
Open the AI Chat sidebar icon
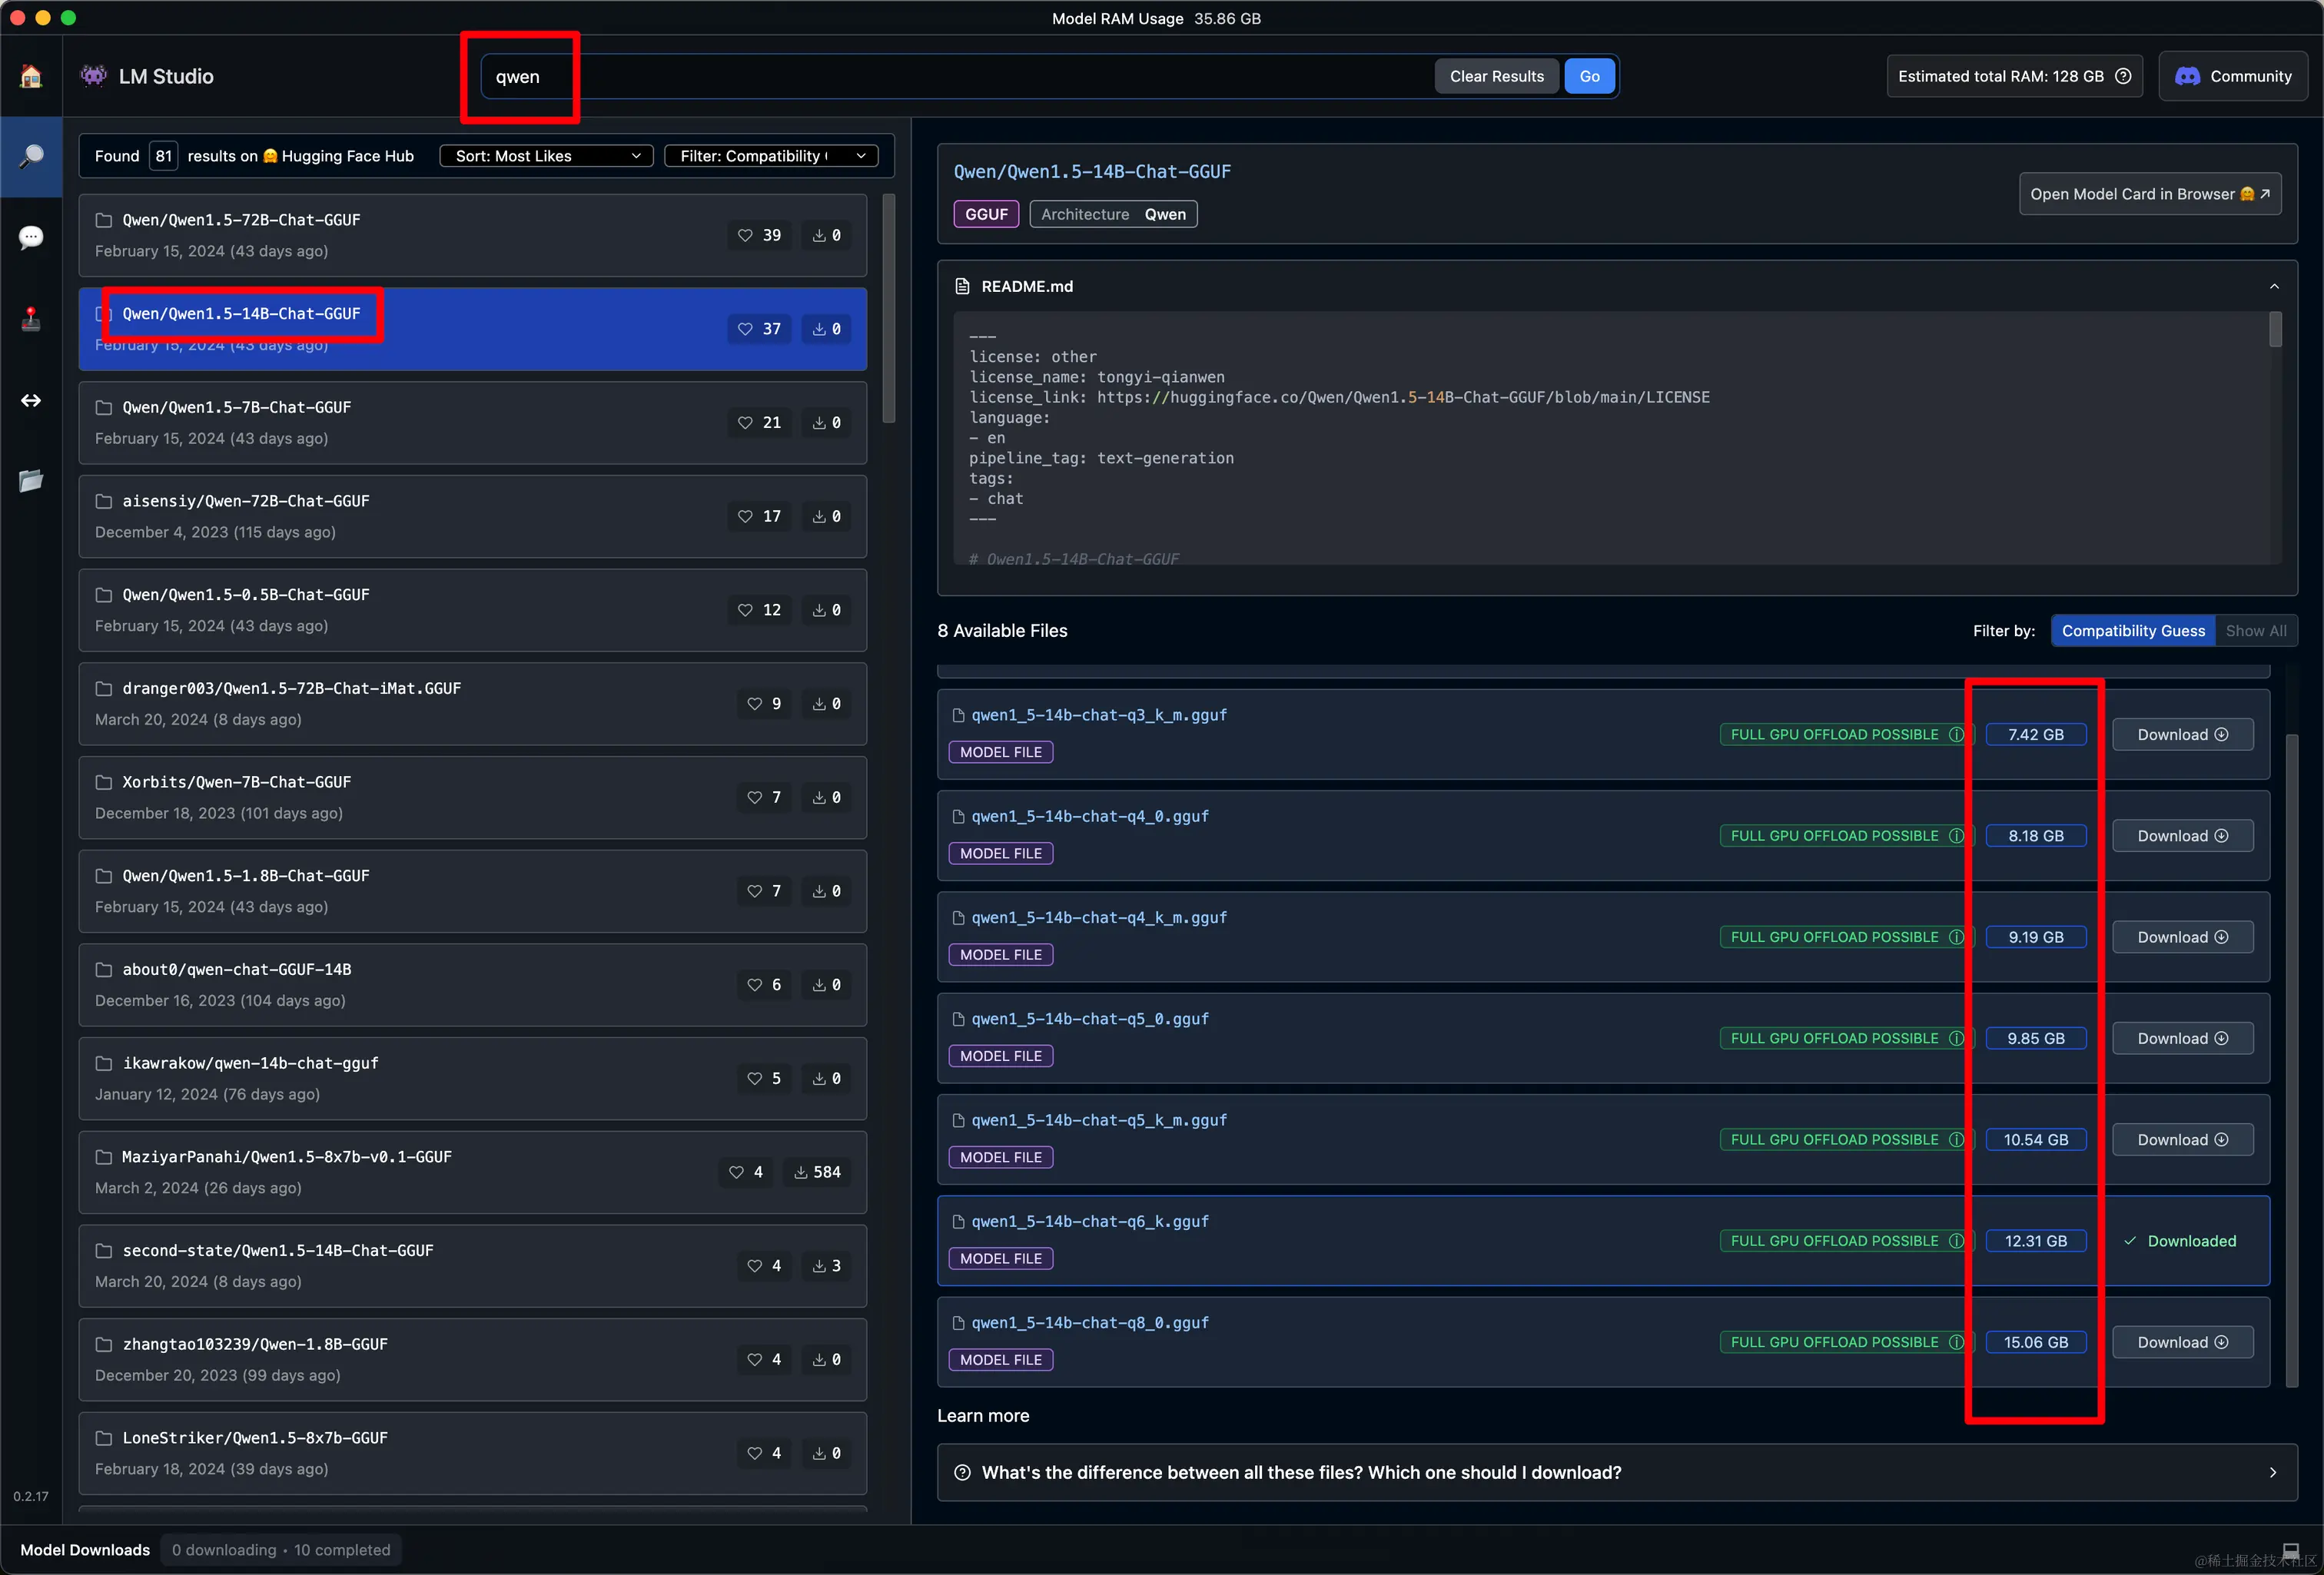[x=31, y=238]
